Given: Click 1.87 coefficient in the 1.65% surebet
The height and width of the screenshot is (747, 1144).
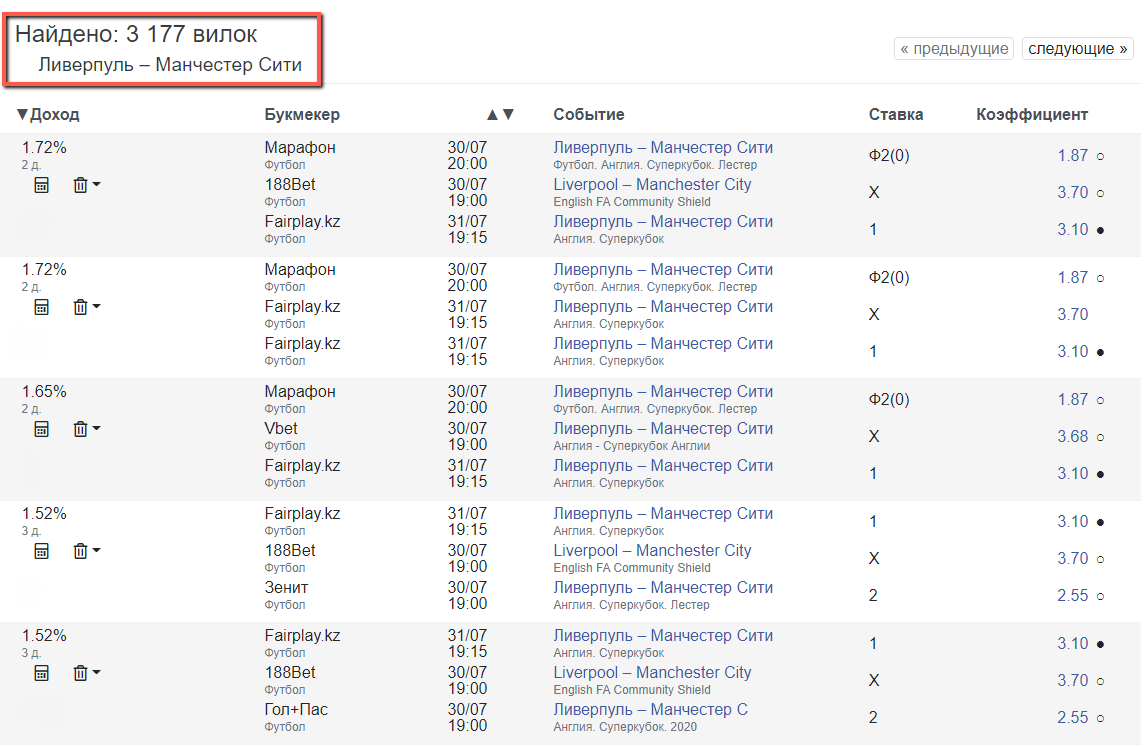Looking at the screenshot, I should click(1072, 400).
